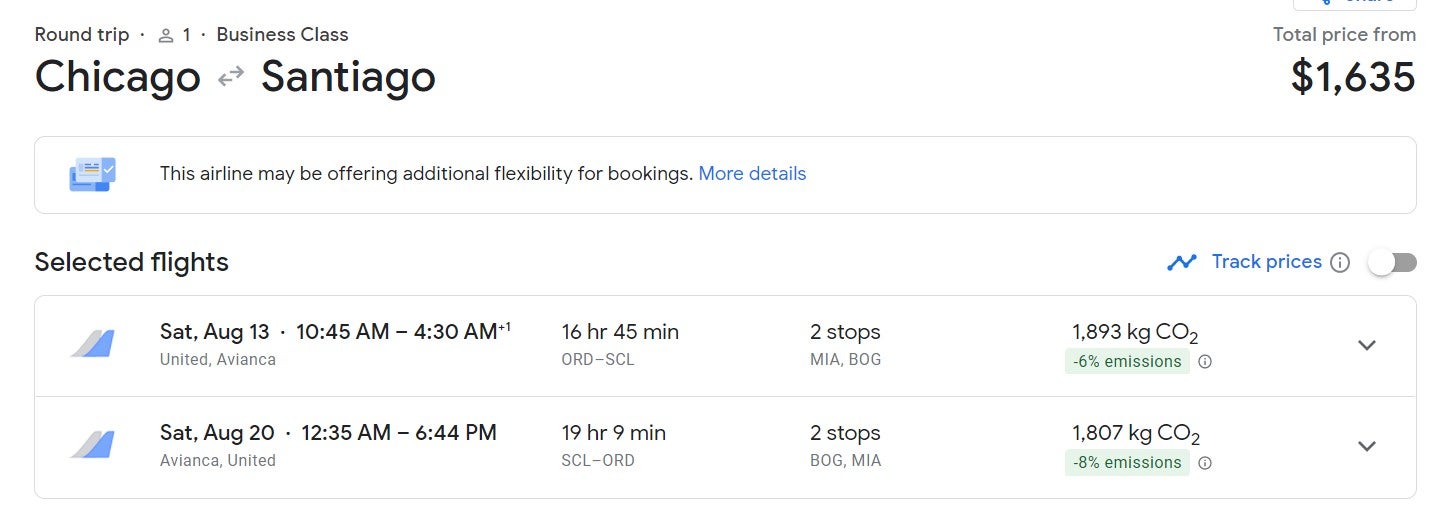Click the -6% emissions info icon
This screenshot has height=523, width=1441.
[x=1205, y=362]
